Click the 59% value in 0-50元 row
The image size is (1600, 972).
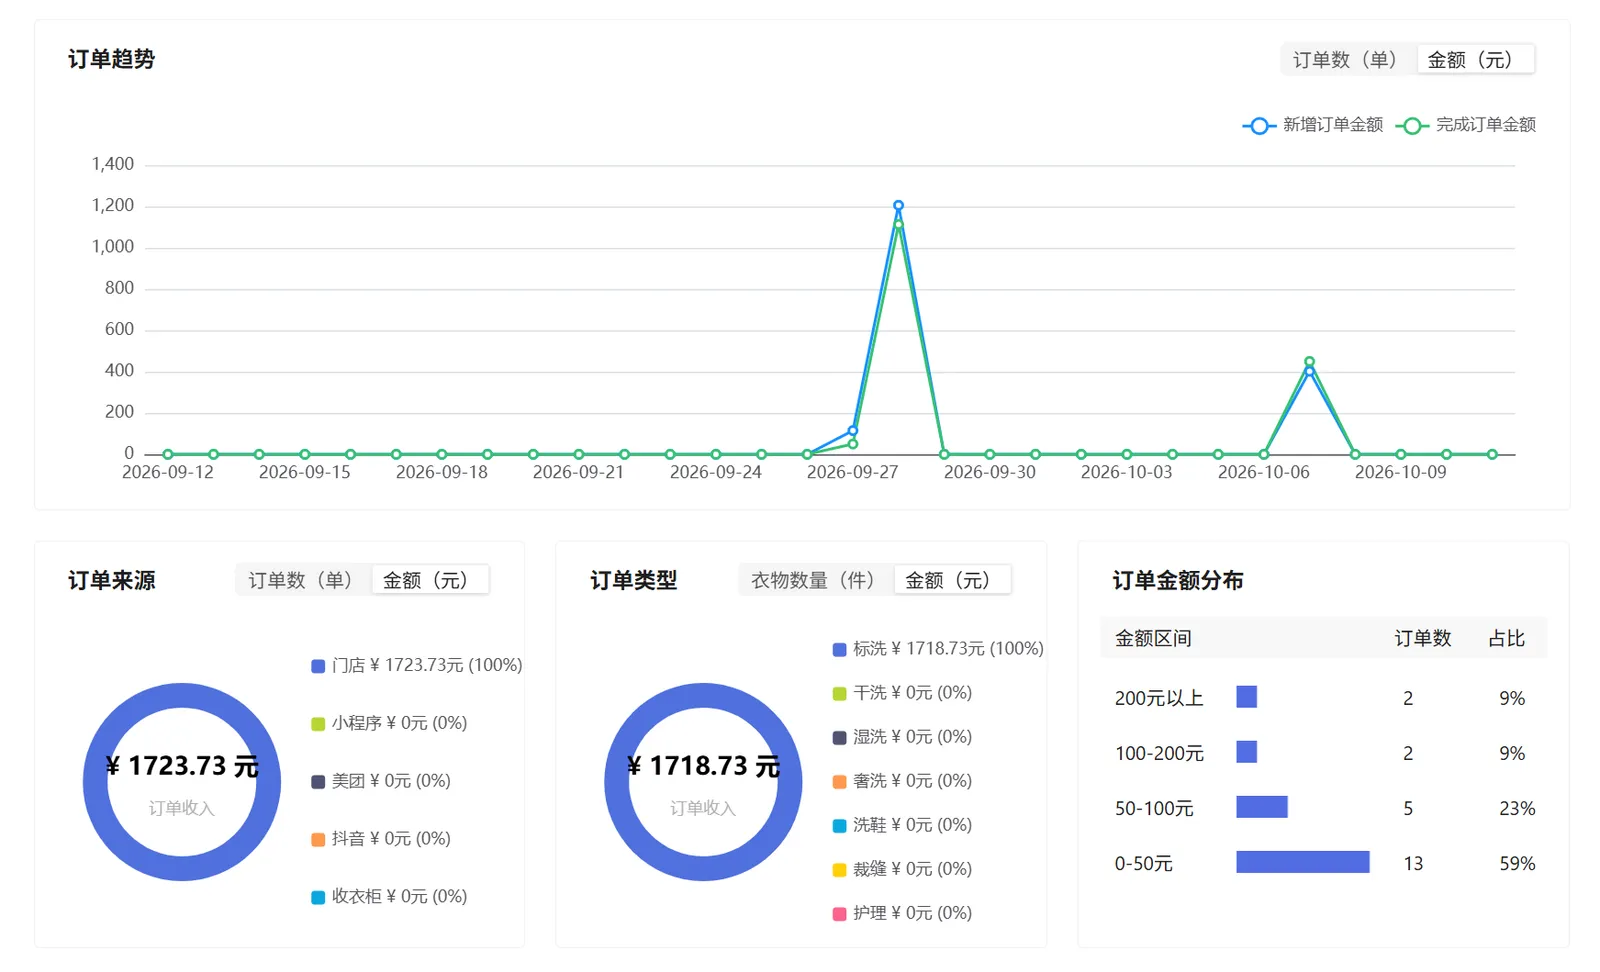(x=1517, y=863)
